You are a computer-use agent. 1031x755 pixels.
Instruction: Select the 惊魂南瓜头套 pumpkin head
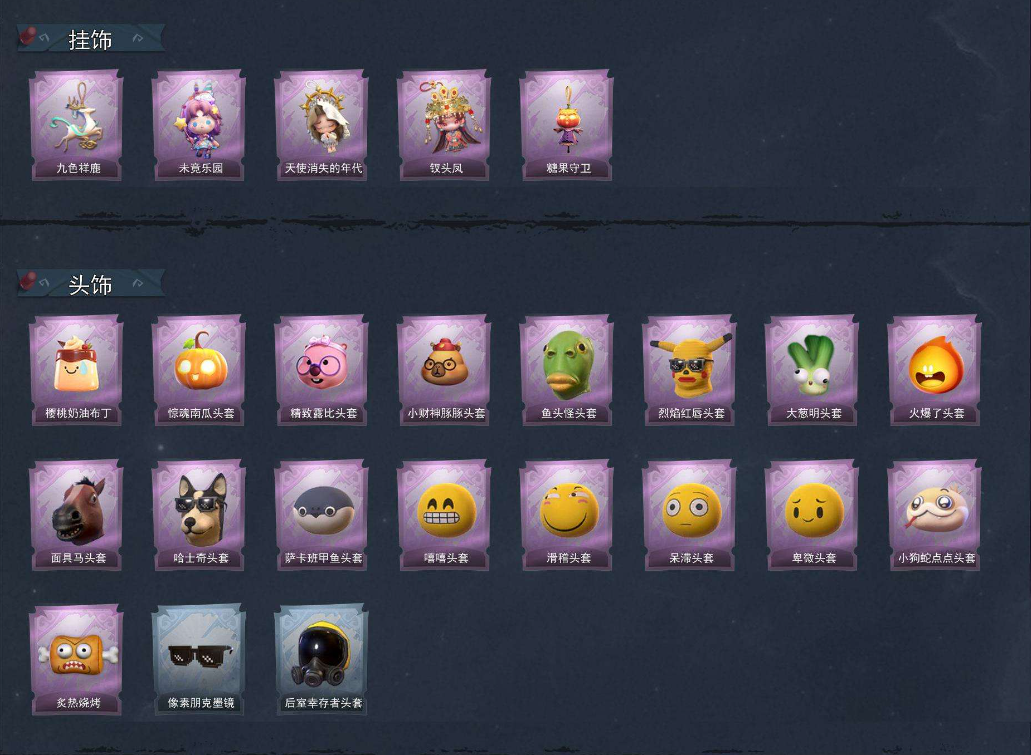[x=199, y=370]
